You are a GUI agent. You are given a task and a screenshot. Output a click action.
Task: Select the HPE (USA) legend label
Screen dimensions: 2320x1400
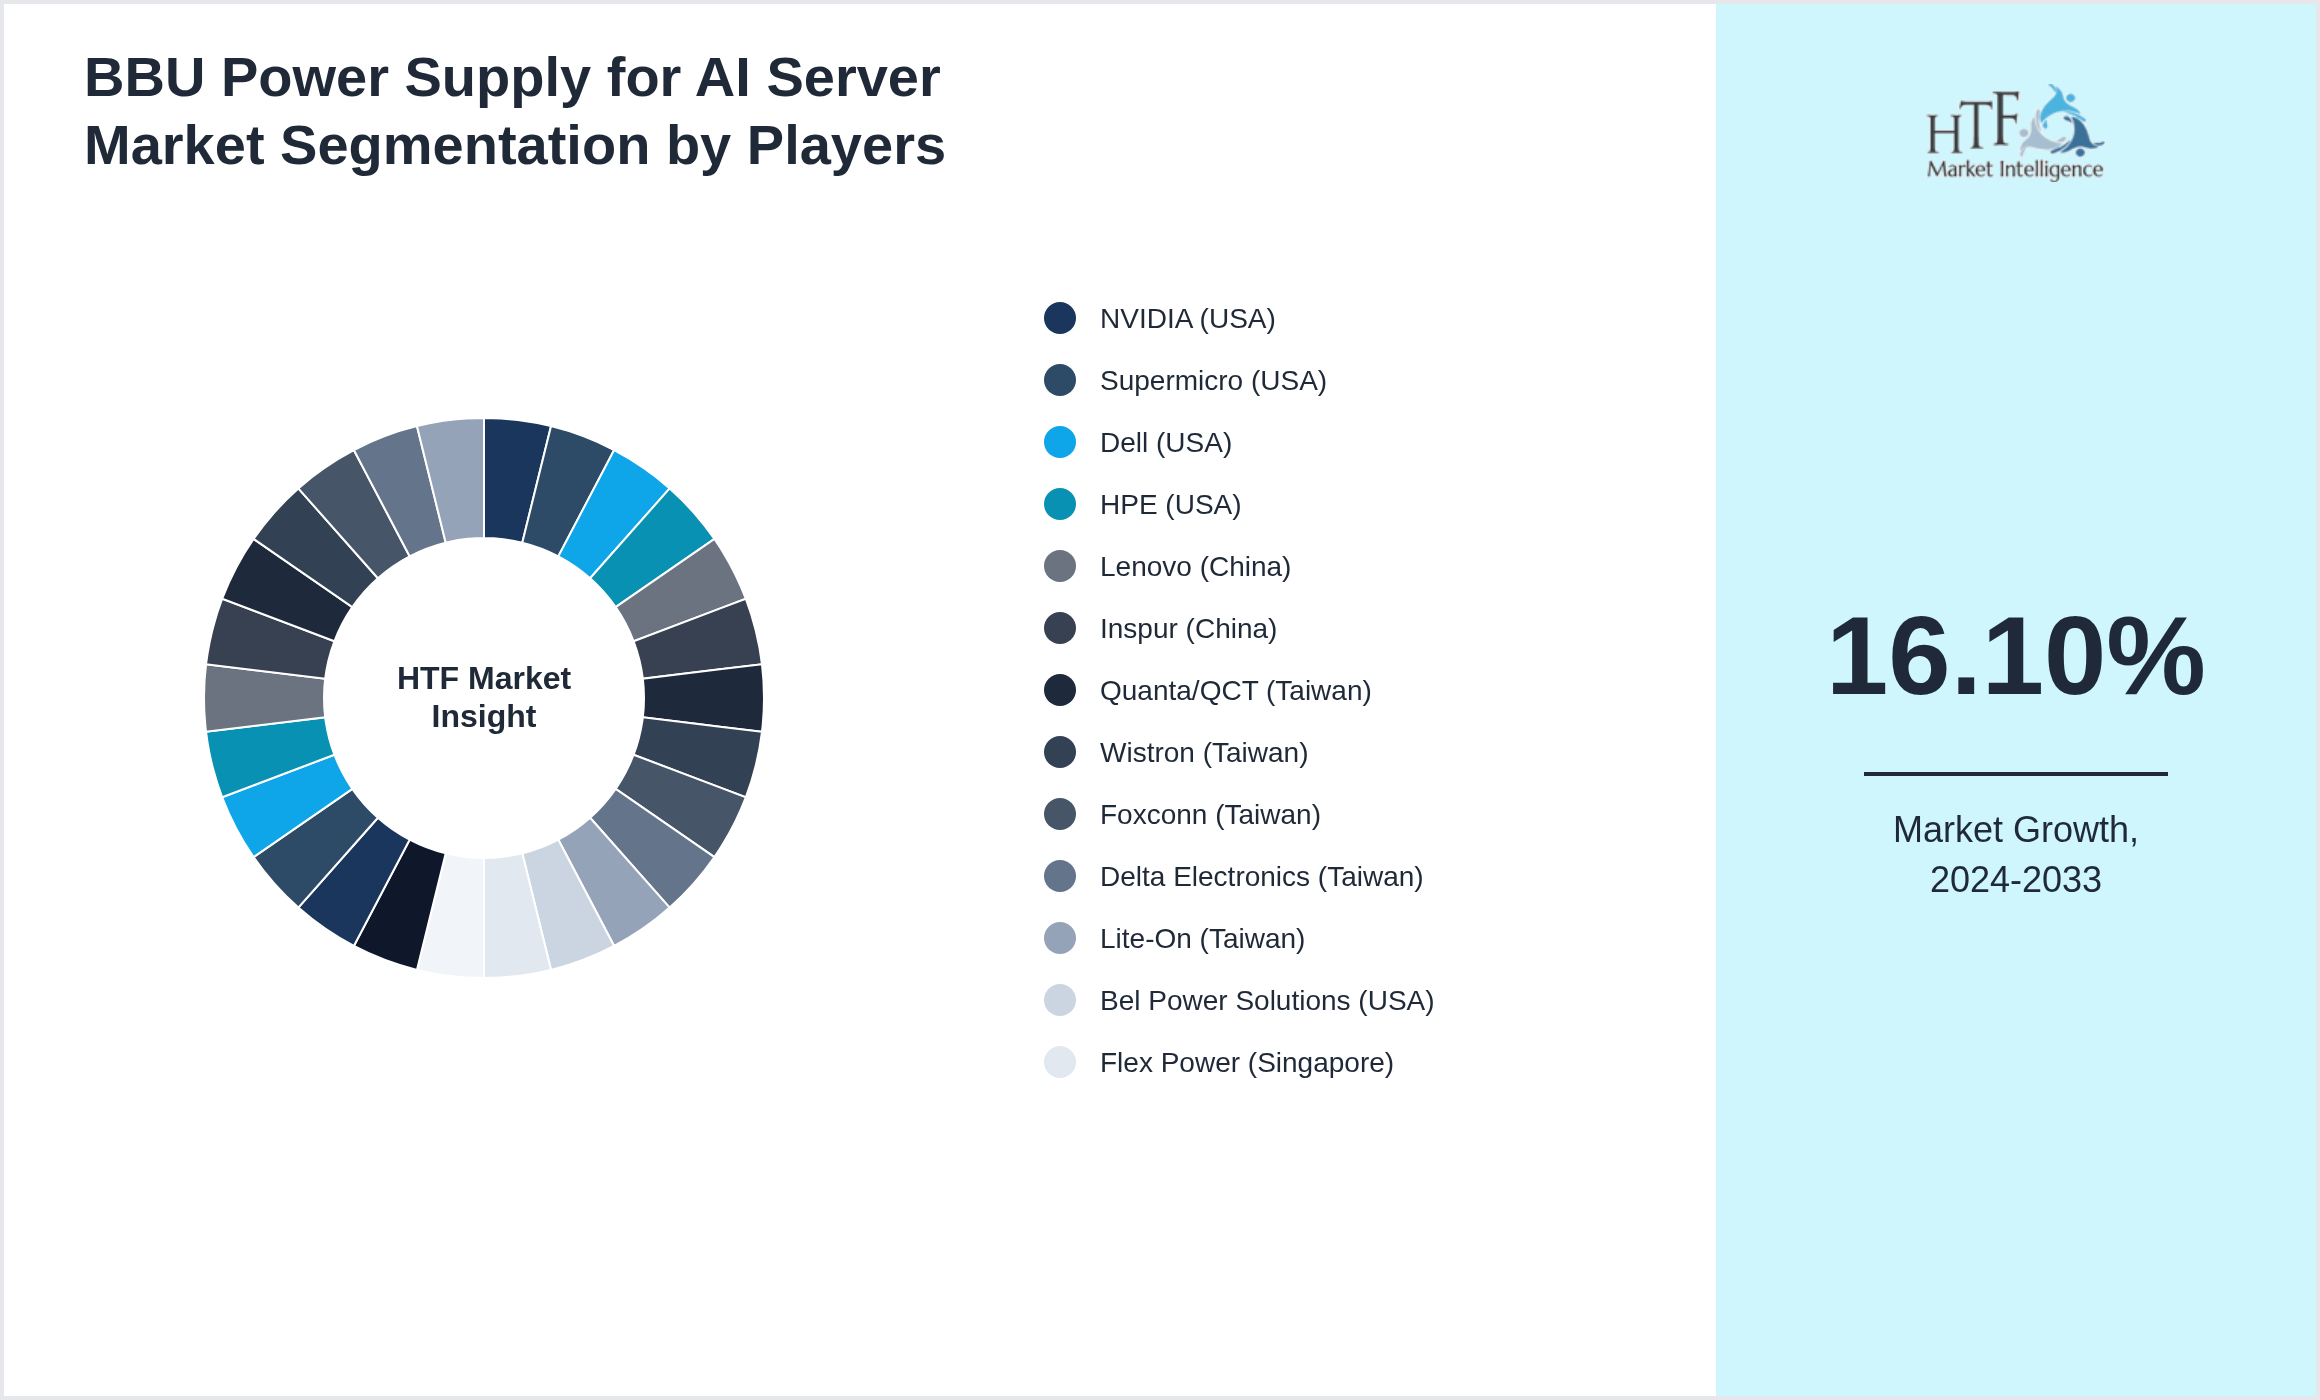(1170, 505)
